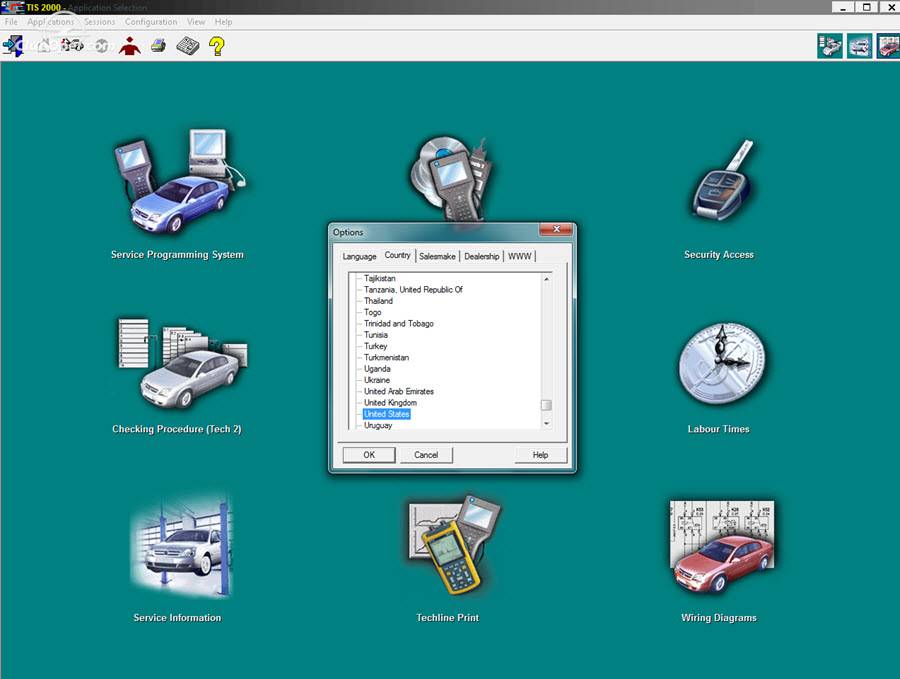Click the yellow question mark help icon

(x=216, y=46)
